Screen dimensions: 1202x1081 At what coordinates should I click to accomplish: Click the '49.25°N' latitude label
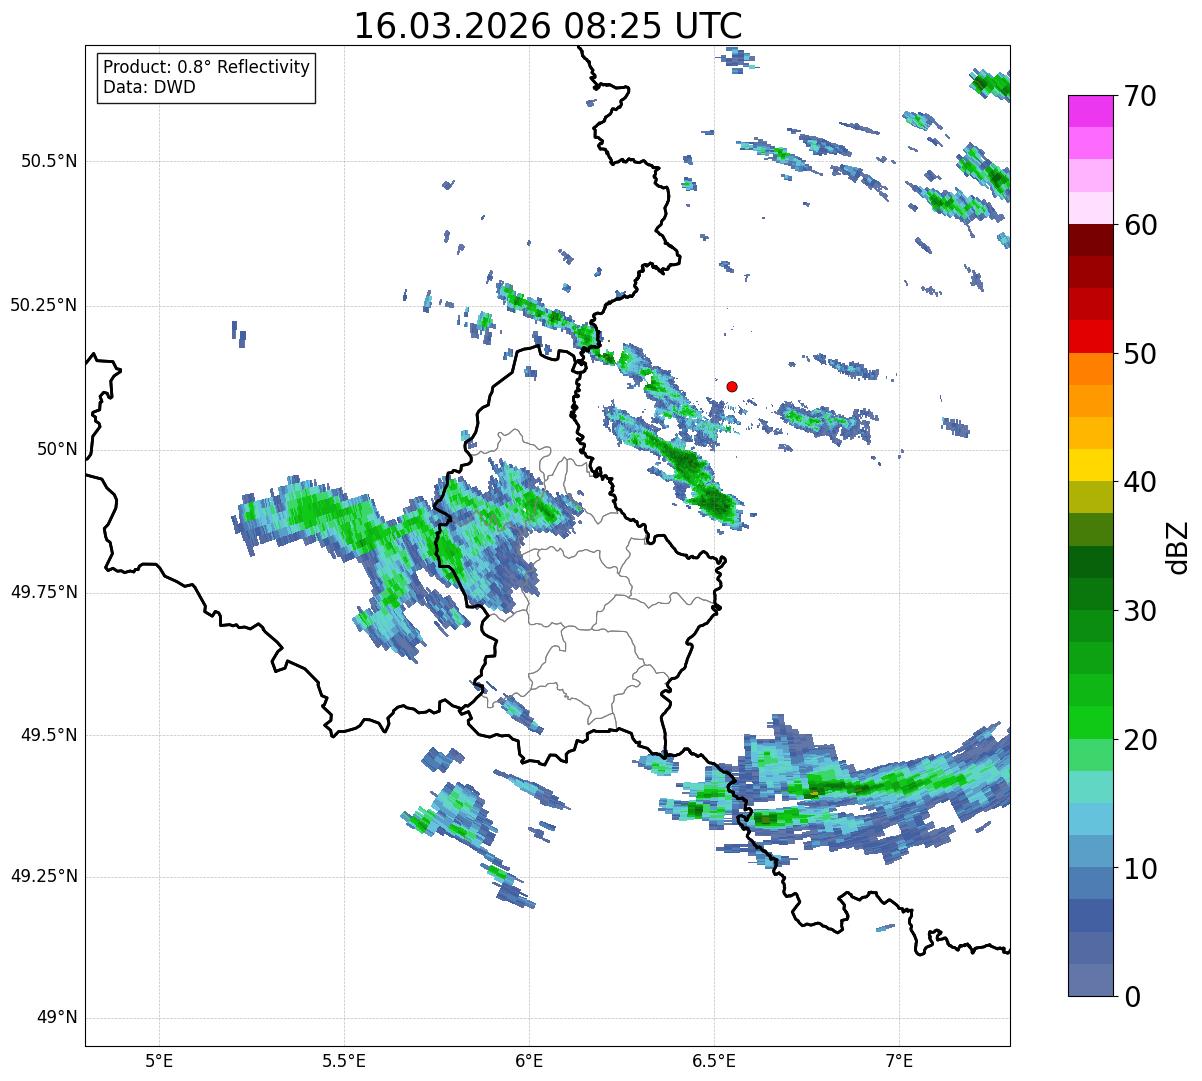(x=43, y=876)
